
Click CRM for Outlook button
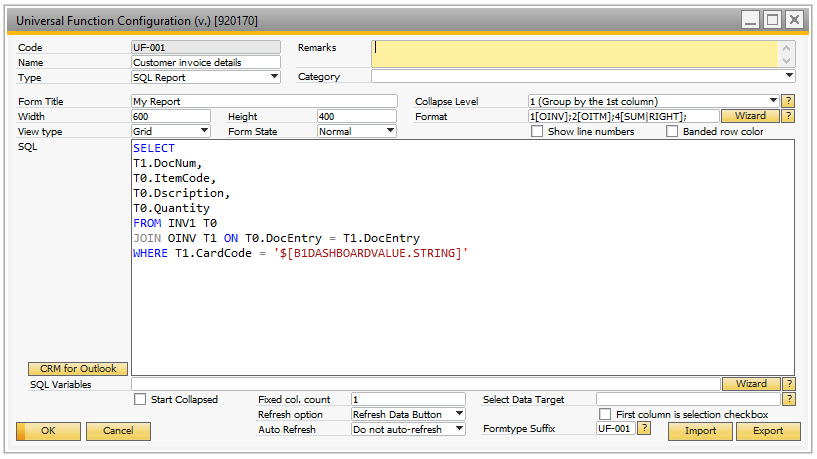(78, 368)
